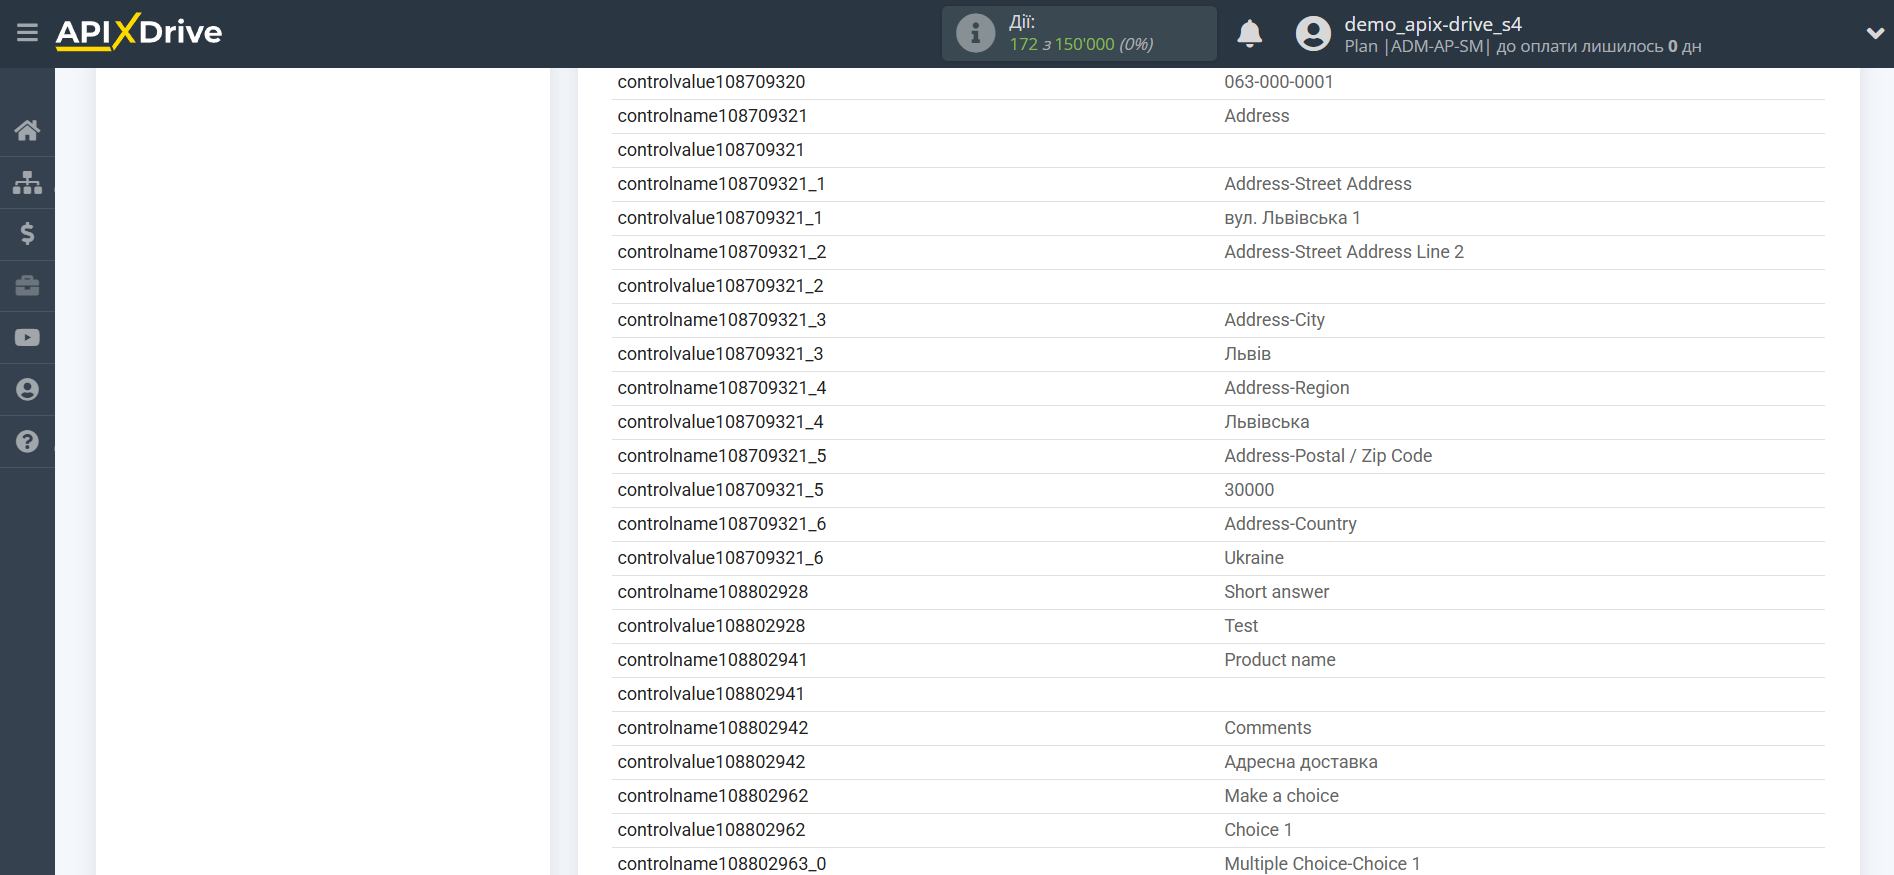Click the actions counter 172 of 150'000

click(1081, 44)
